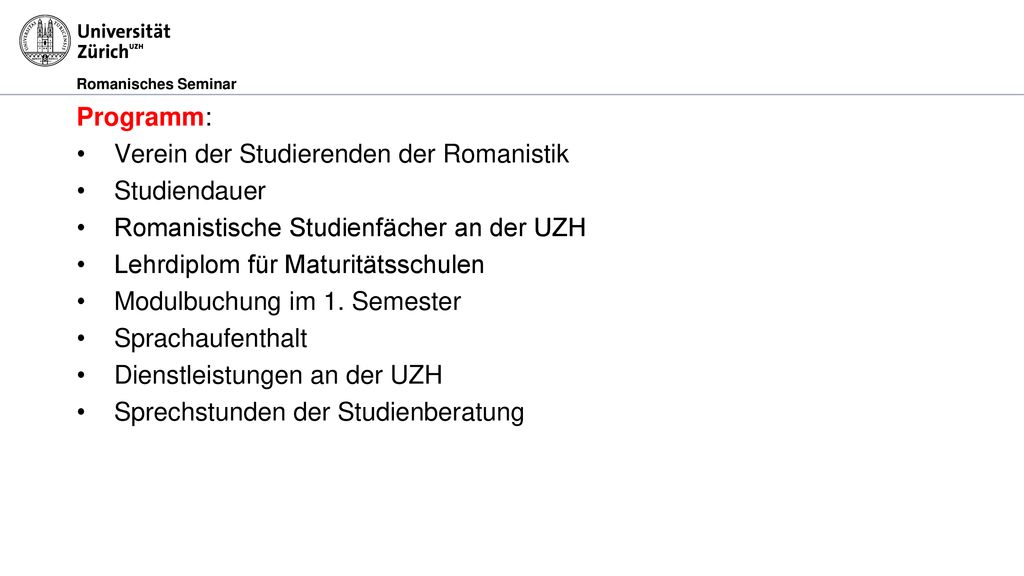Select the Universität Zürich wordmark
1024x576 pixels.
point(123,40)
